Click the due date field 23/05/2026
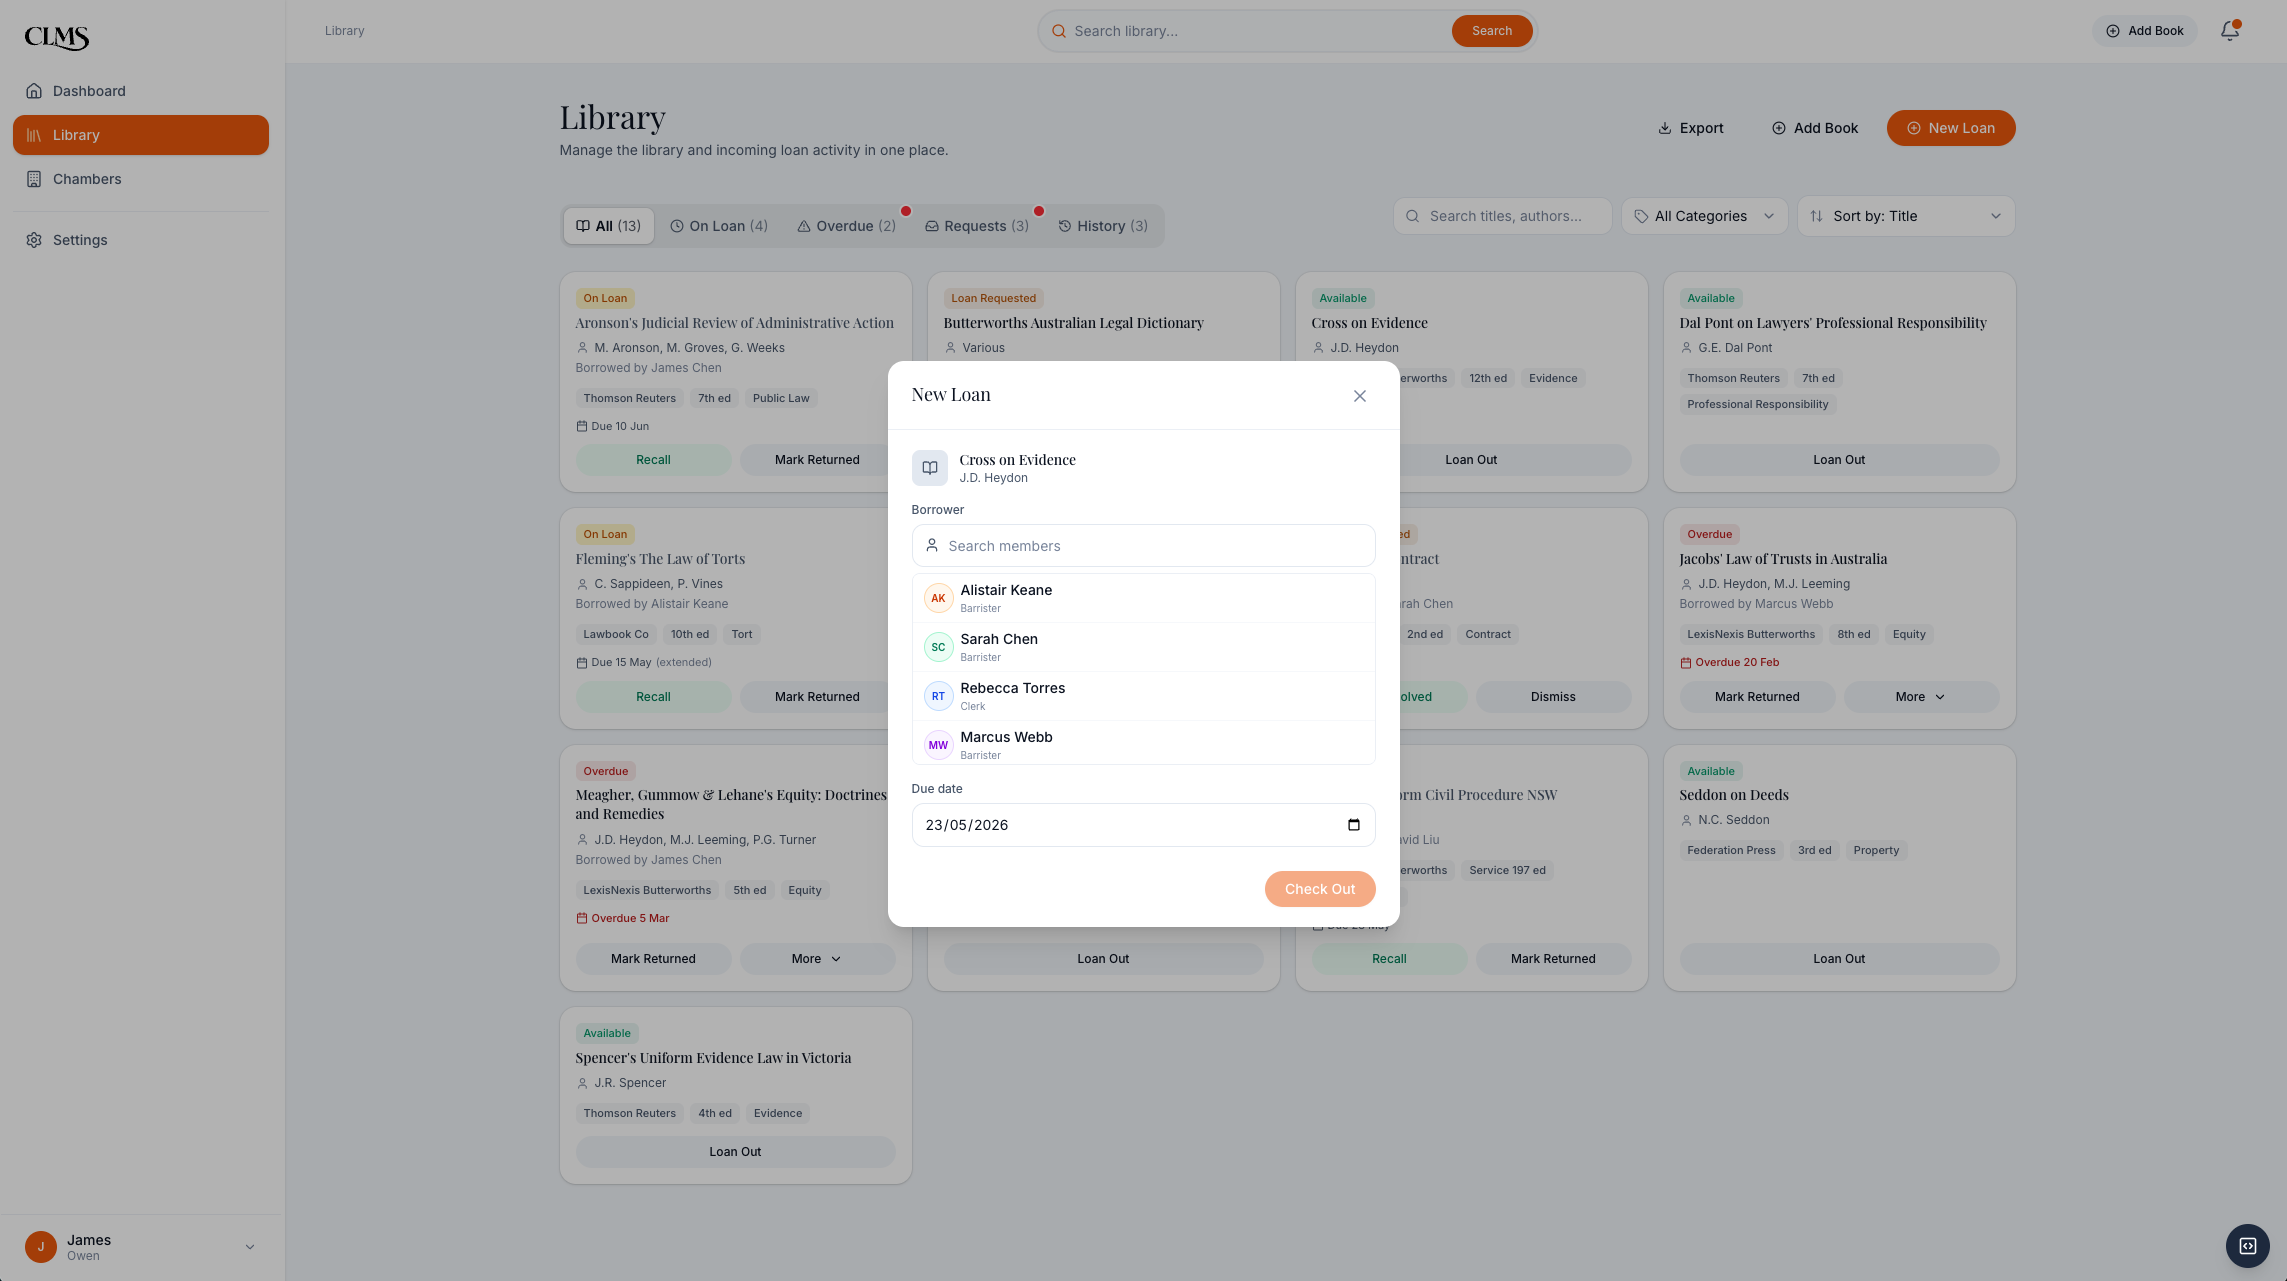This screenshot has height=1281, width=2287. (x=1143, y=825)
